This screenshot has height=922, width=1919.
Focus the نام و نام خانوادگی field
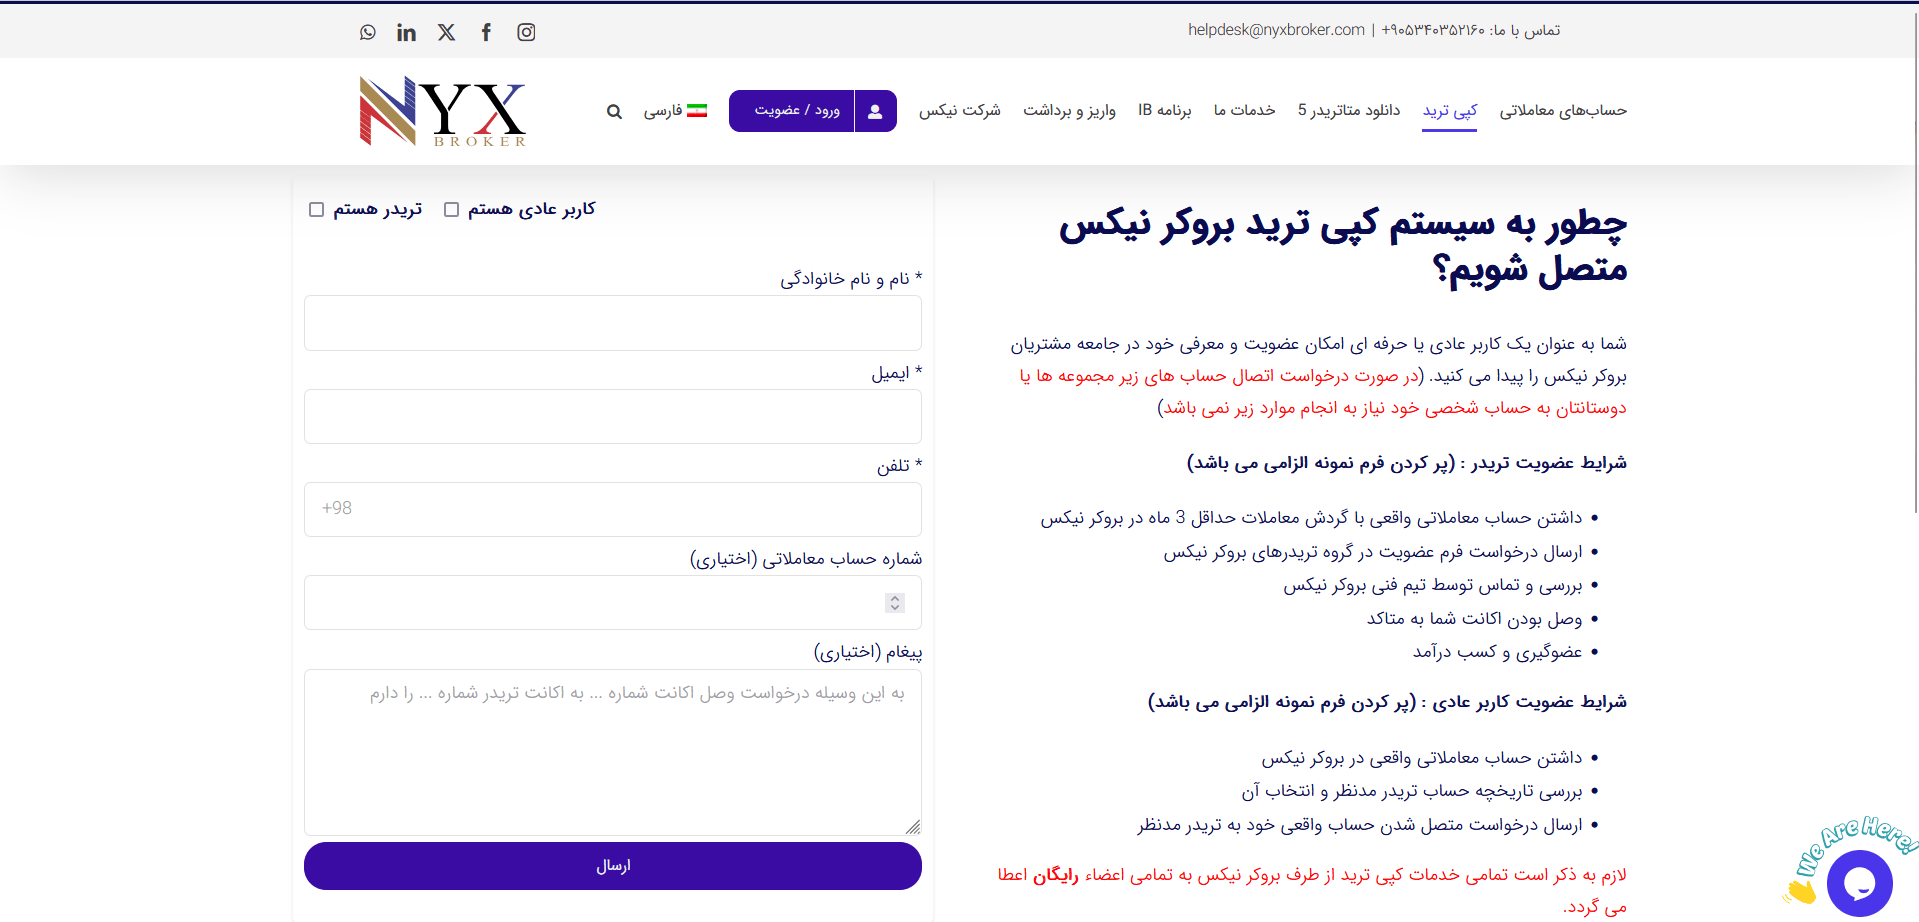[x=613, y=323]
